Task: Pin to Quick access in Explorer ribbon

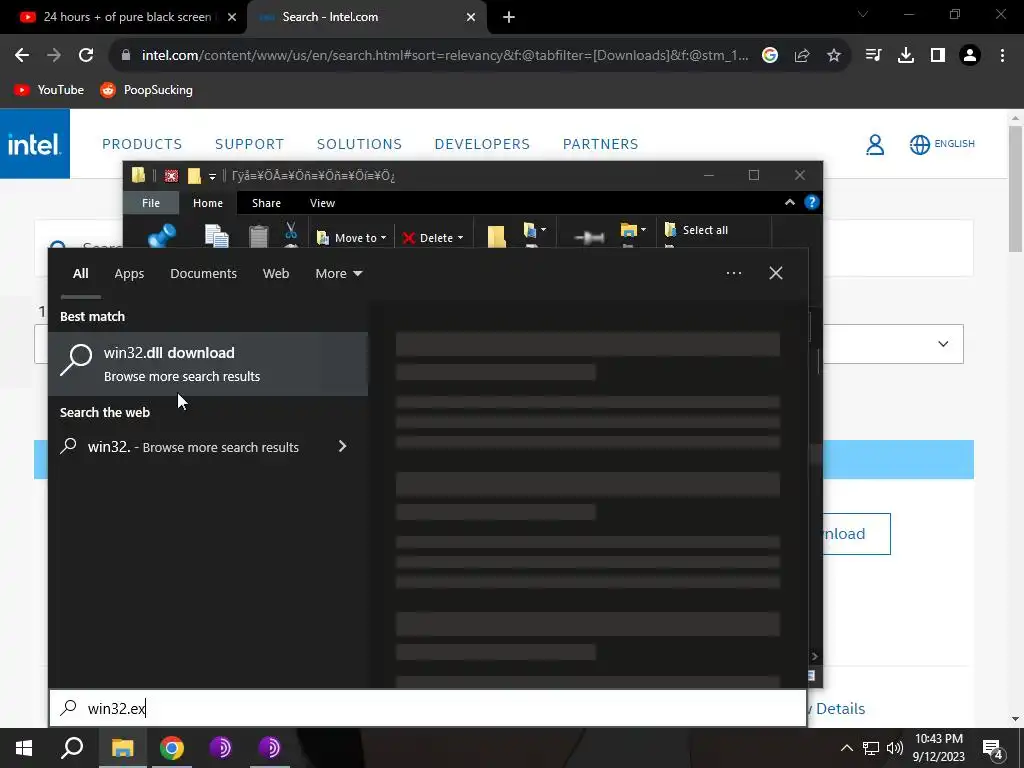Action: pyautogui.click(x=161, y=235)
